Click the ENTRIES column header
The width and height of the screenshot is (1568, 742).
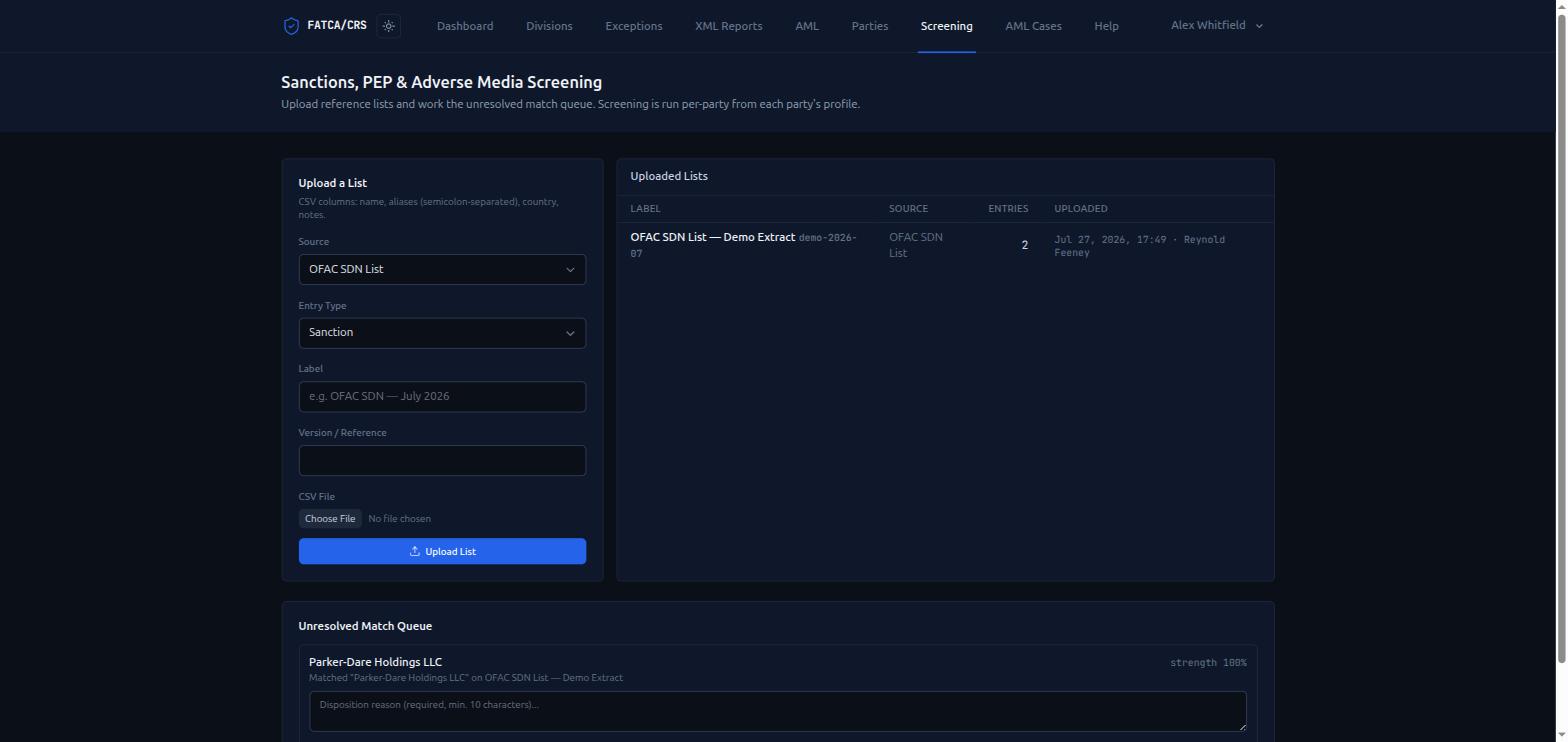[1008, 208]
